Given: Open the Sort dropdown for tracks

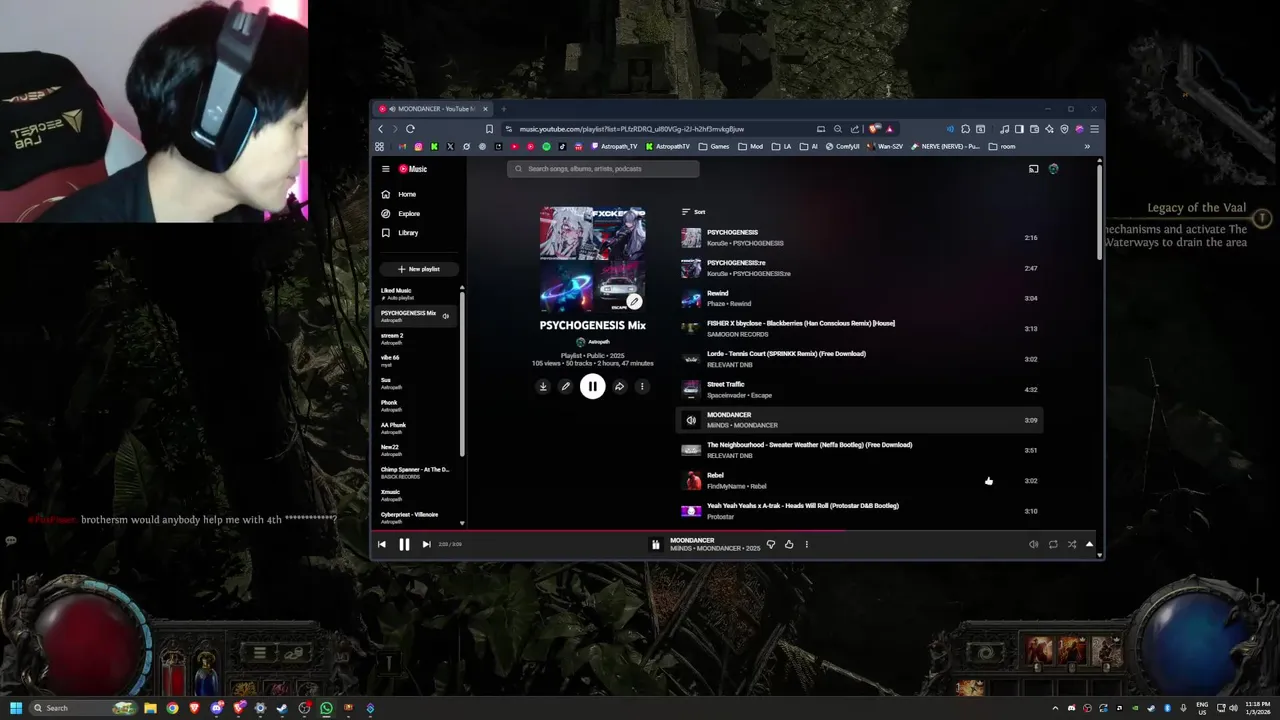Looking at the screenshot, I should tap(693, 212).
